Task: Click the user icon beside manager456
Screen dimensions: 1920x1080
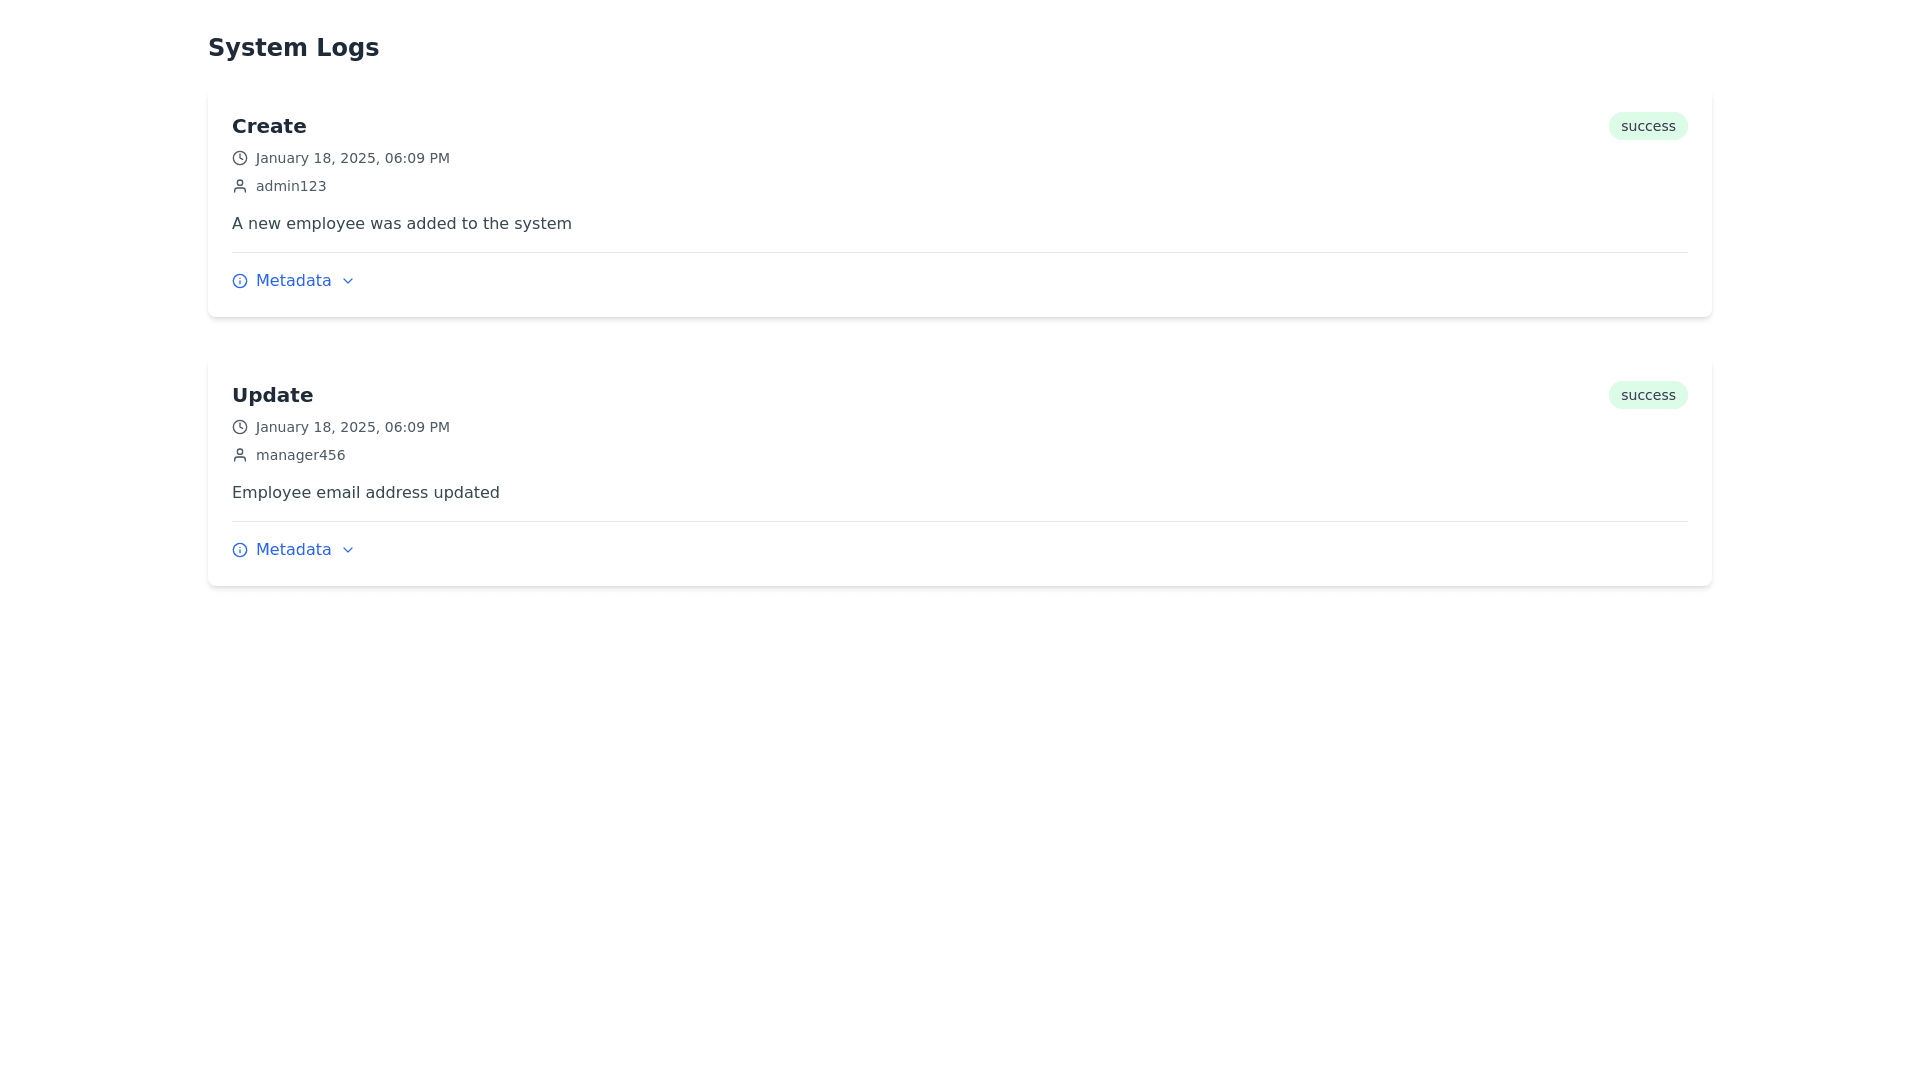Action: pos(240,455)
